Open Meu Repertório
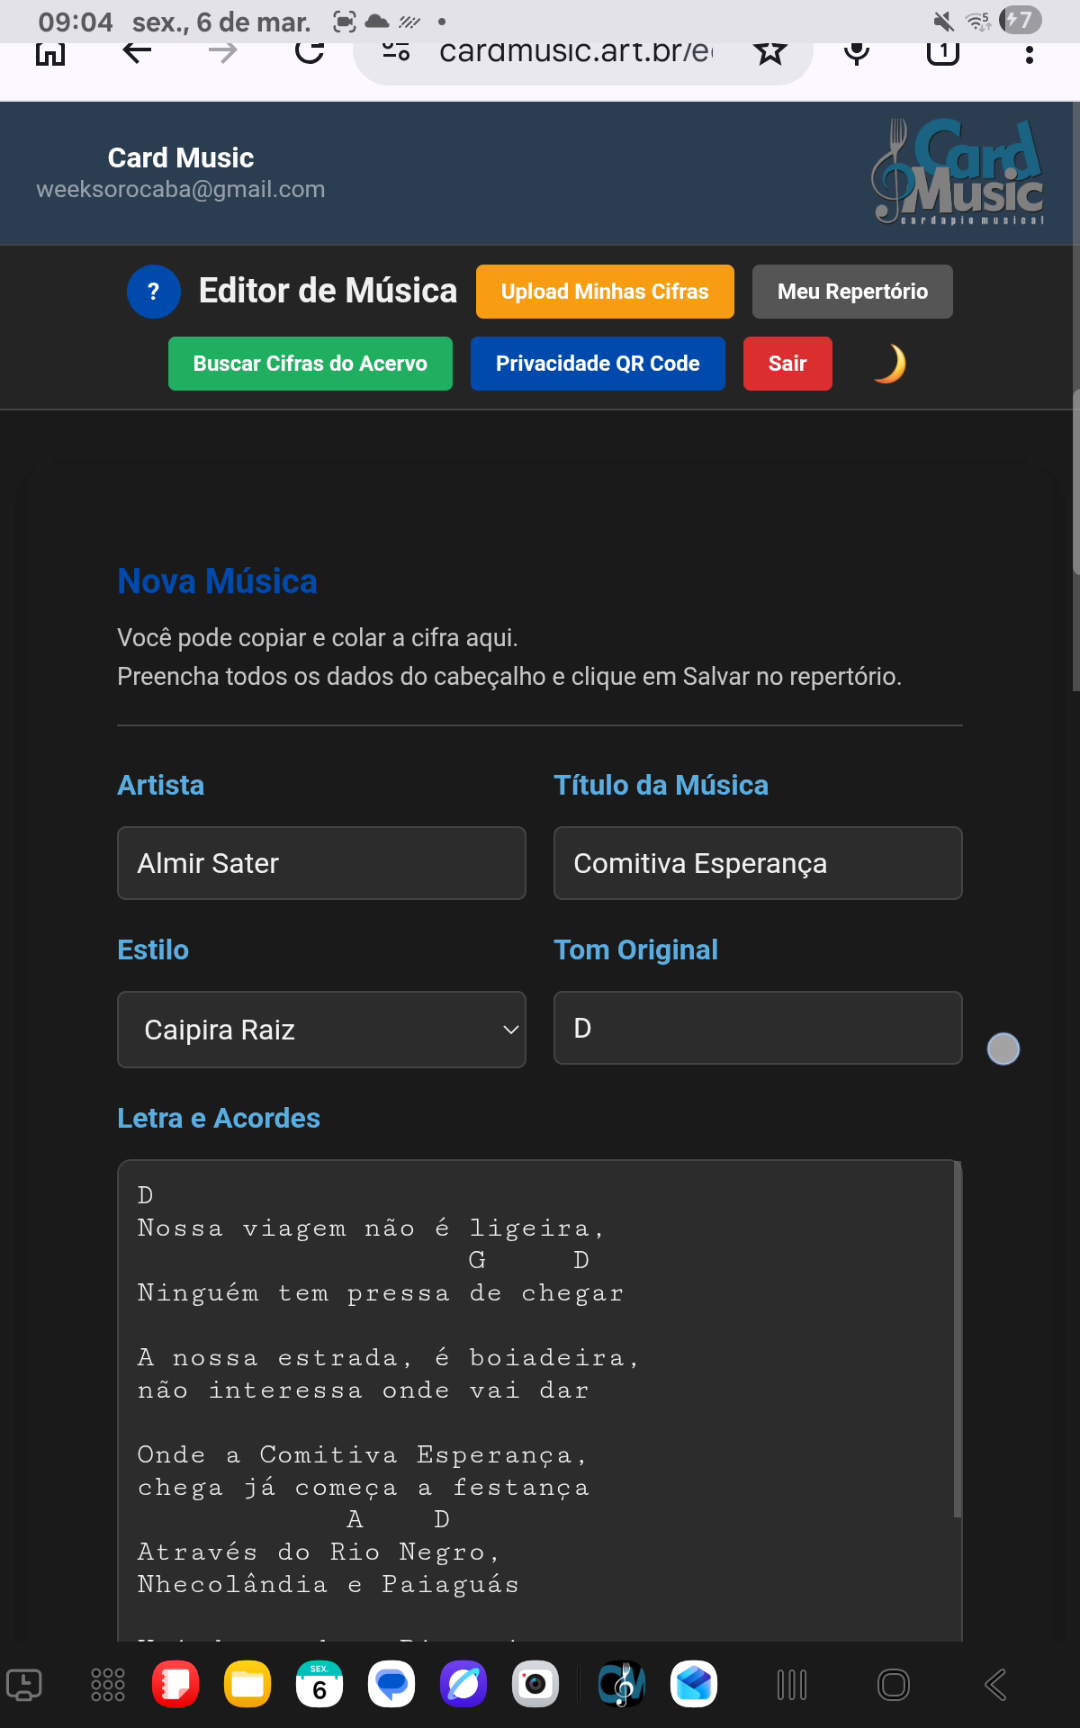 point(852,292)
